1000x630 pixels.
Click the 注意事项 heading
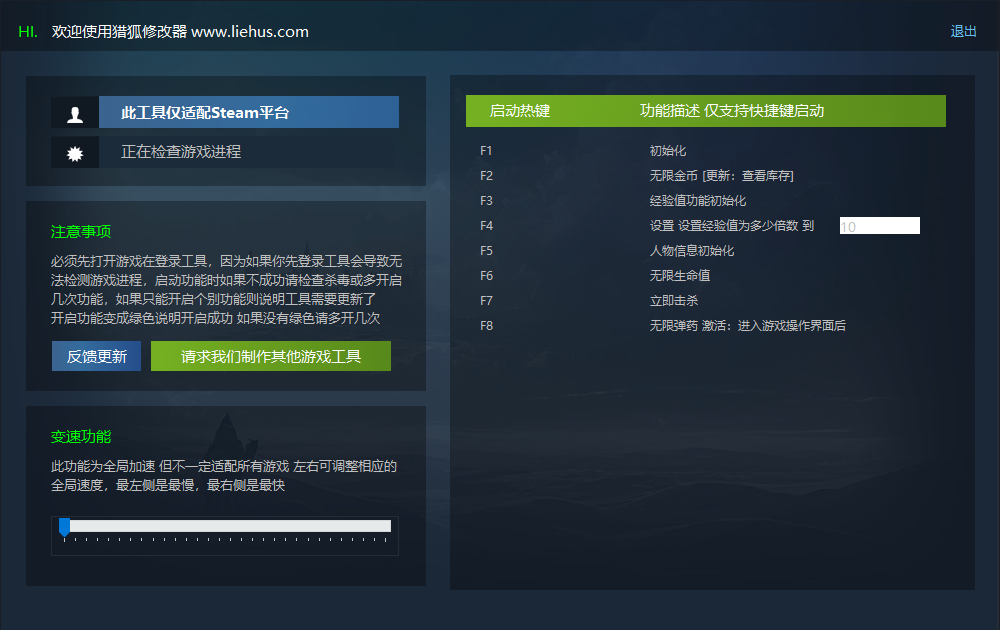(x=81, y=231)
